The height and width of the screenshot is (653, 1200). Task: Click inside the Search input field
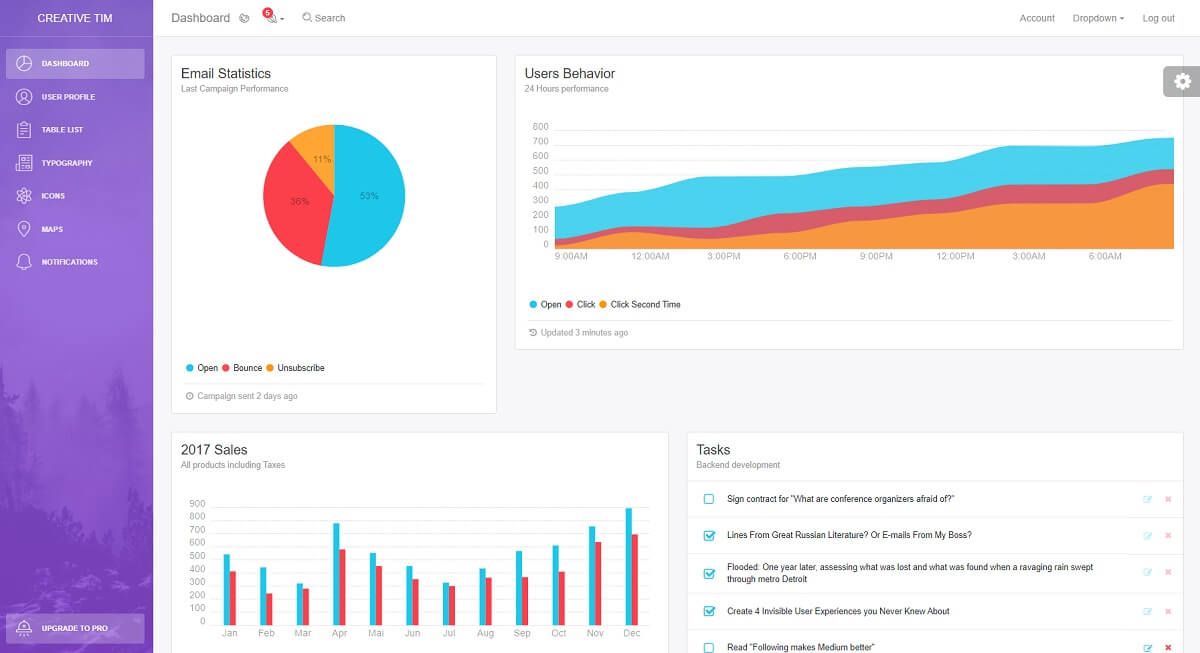(328, 17)
